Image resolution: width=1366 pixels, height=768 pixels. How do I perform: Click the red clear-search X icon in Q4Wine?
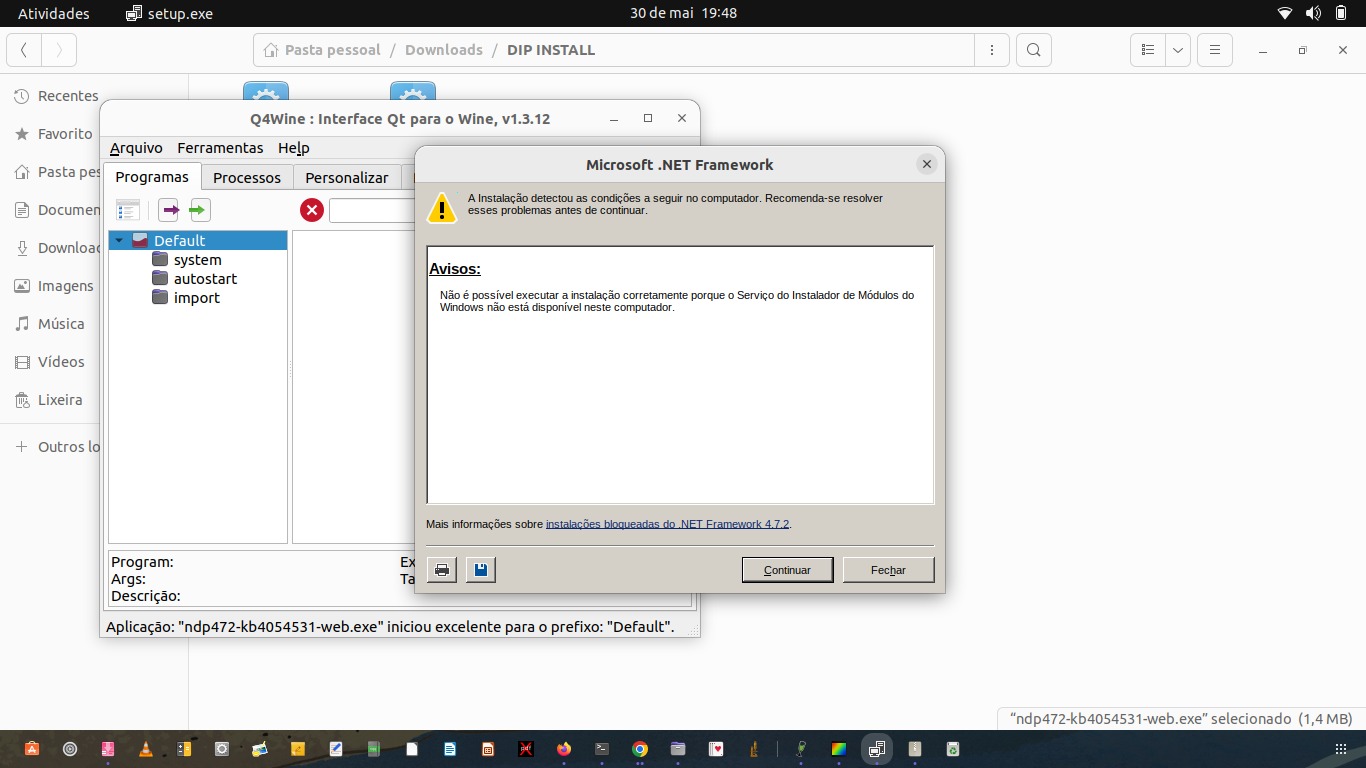click(x=312, y=210)
